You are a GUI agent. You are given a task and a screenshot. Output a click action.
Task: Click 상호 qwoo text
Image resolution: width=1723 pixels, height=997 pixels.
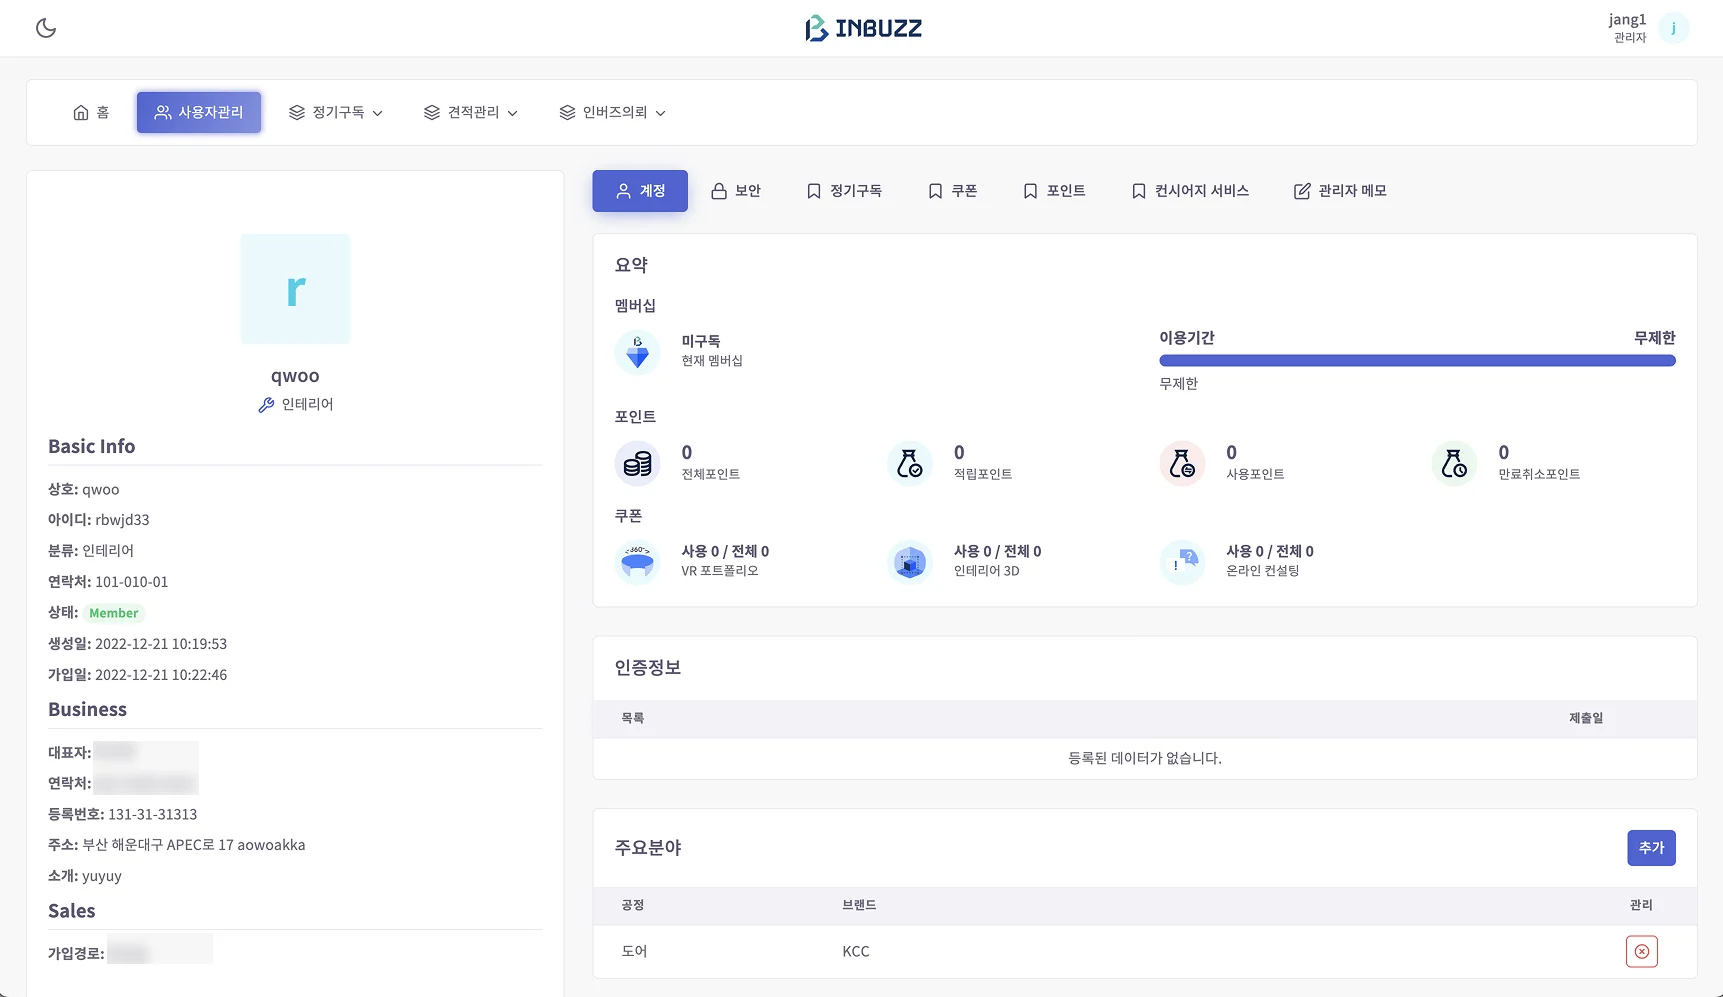[x=84, y=489]
